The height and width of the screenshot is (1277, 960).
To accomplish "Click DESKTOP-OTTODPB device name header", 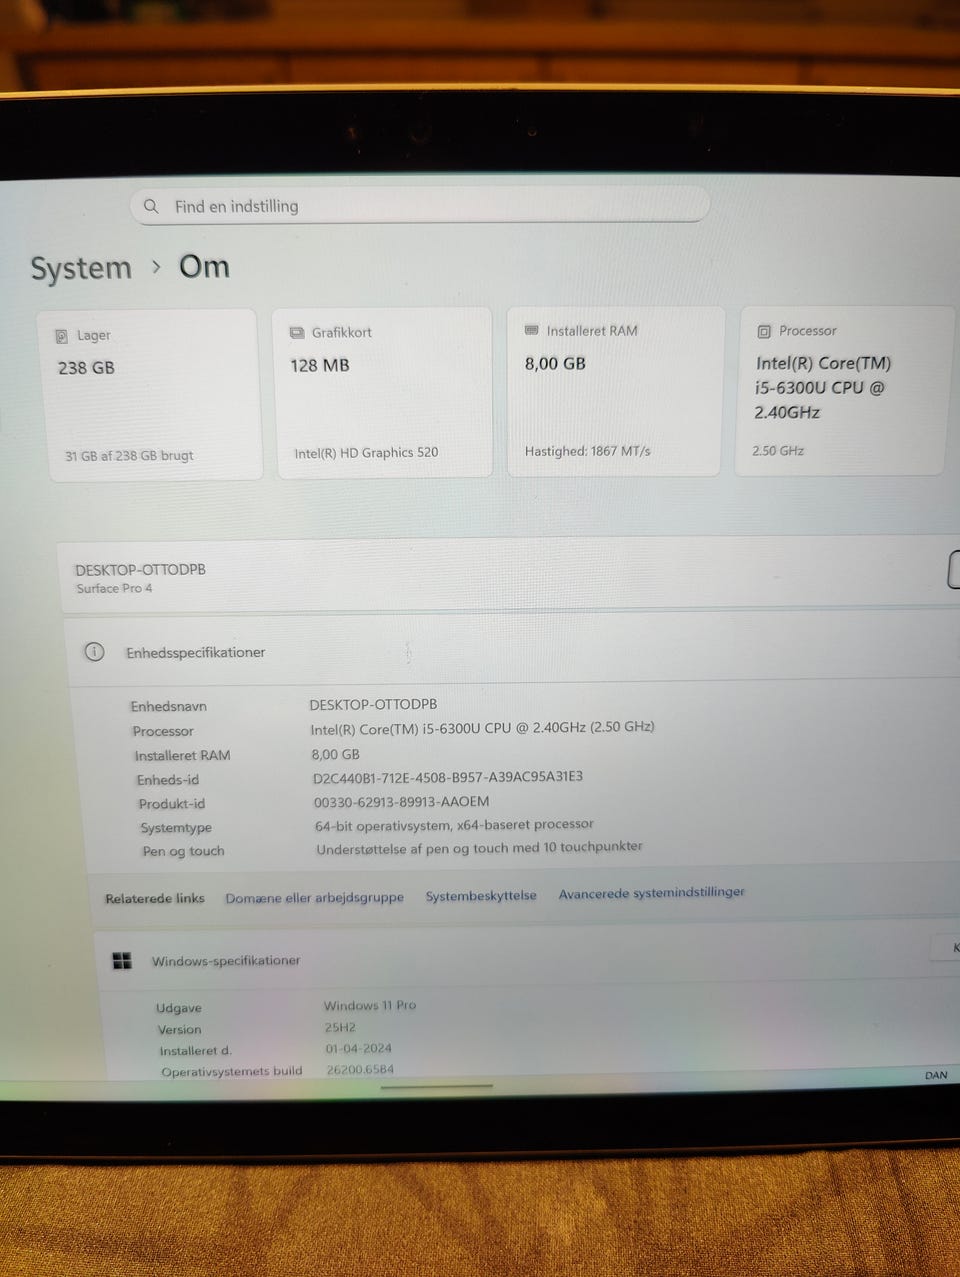I will pos(141,569).
